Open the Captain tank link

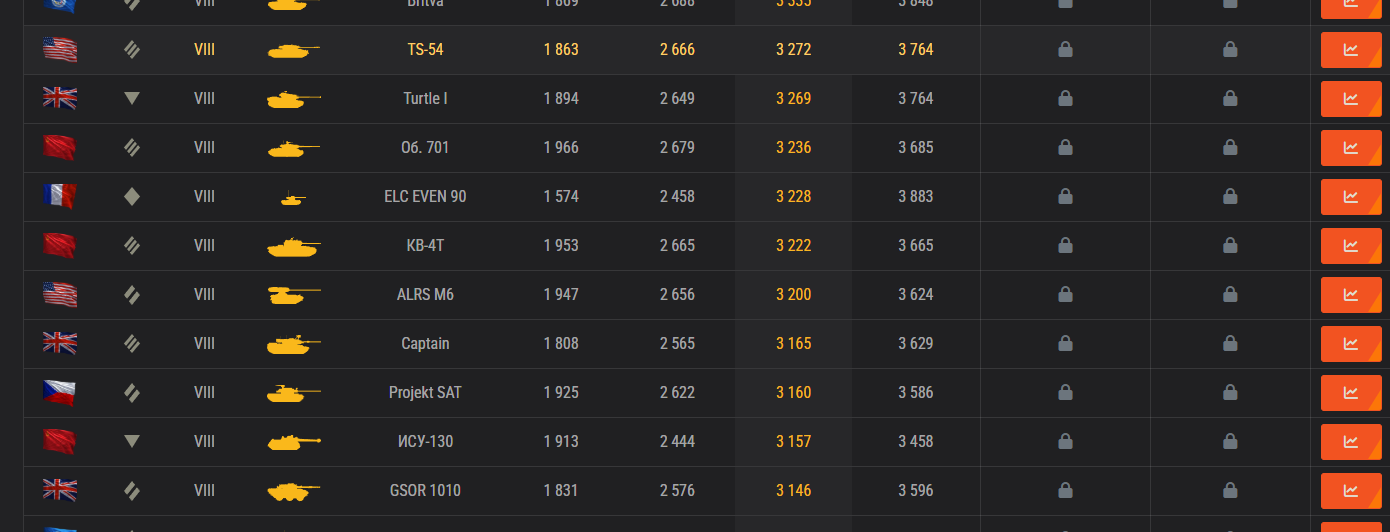pyautogui.click(x=425, y=343)
